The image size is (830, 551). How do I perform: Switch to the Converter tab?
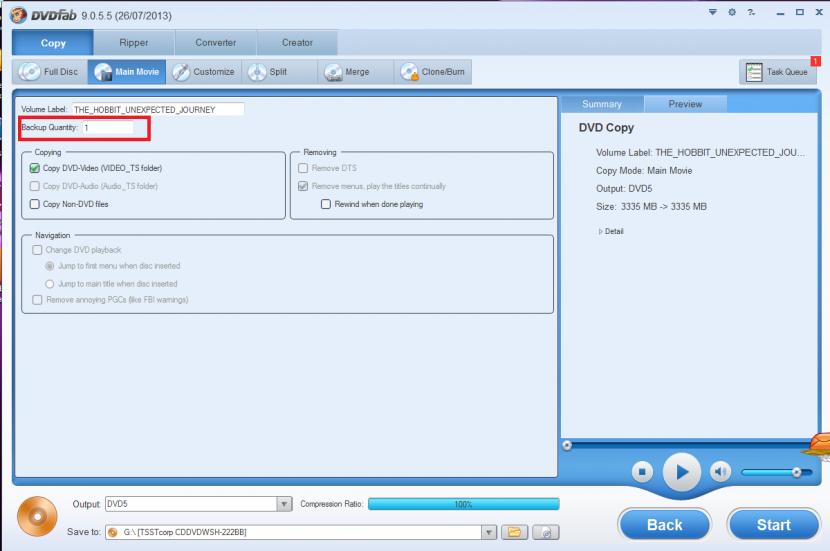point(215,43)
